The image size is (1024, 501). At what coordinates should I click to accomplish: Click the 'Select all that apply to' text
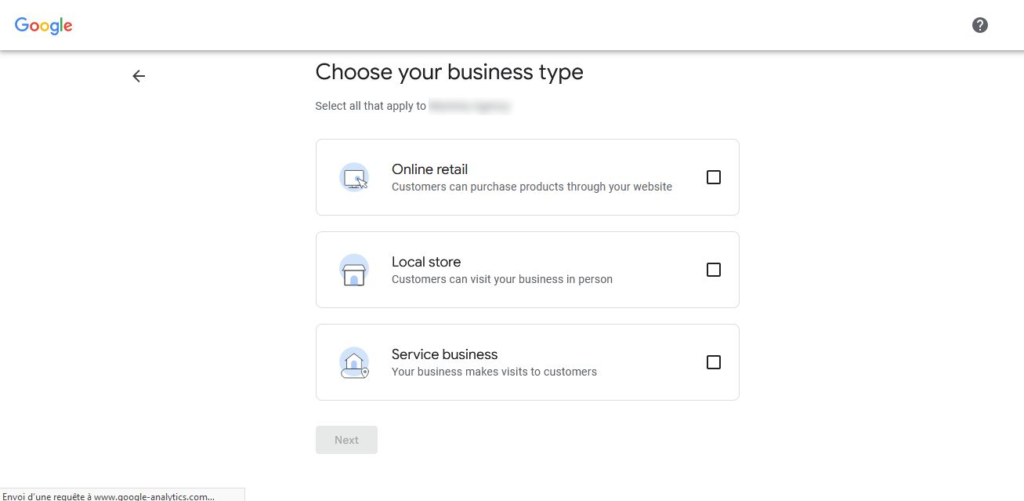pos(371,106)
